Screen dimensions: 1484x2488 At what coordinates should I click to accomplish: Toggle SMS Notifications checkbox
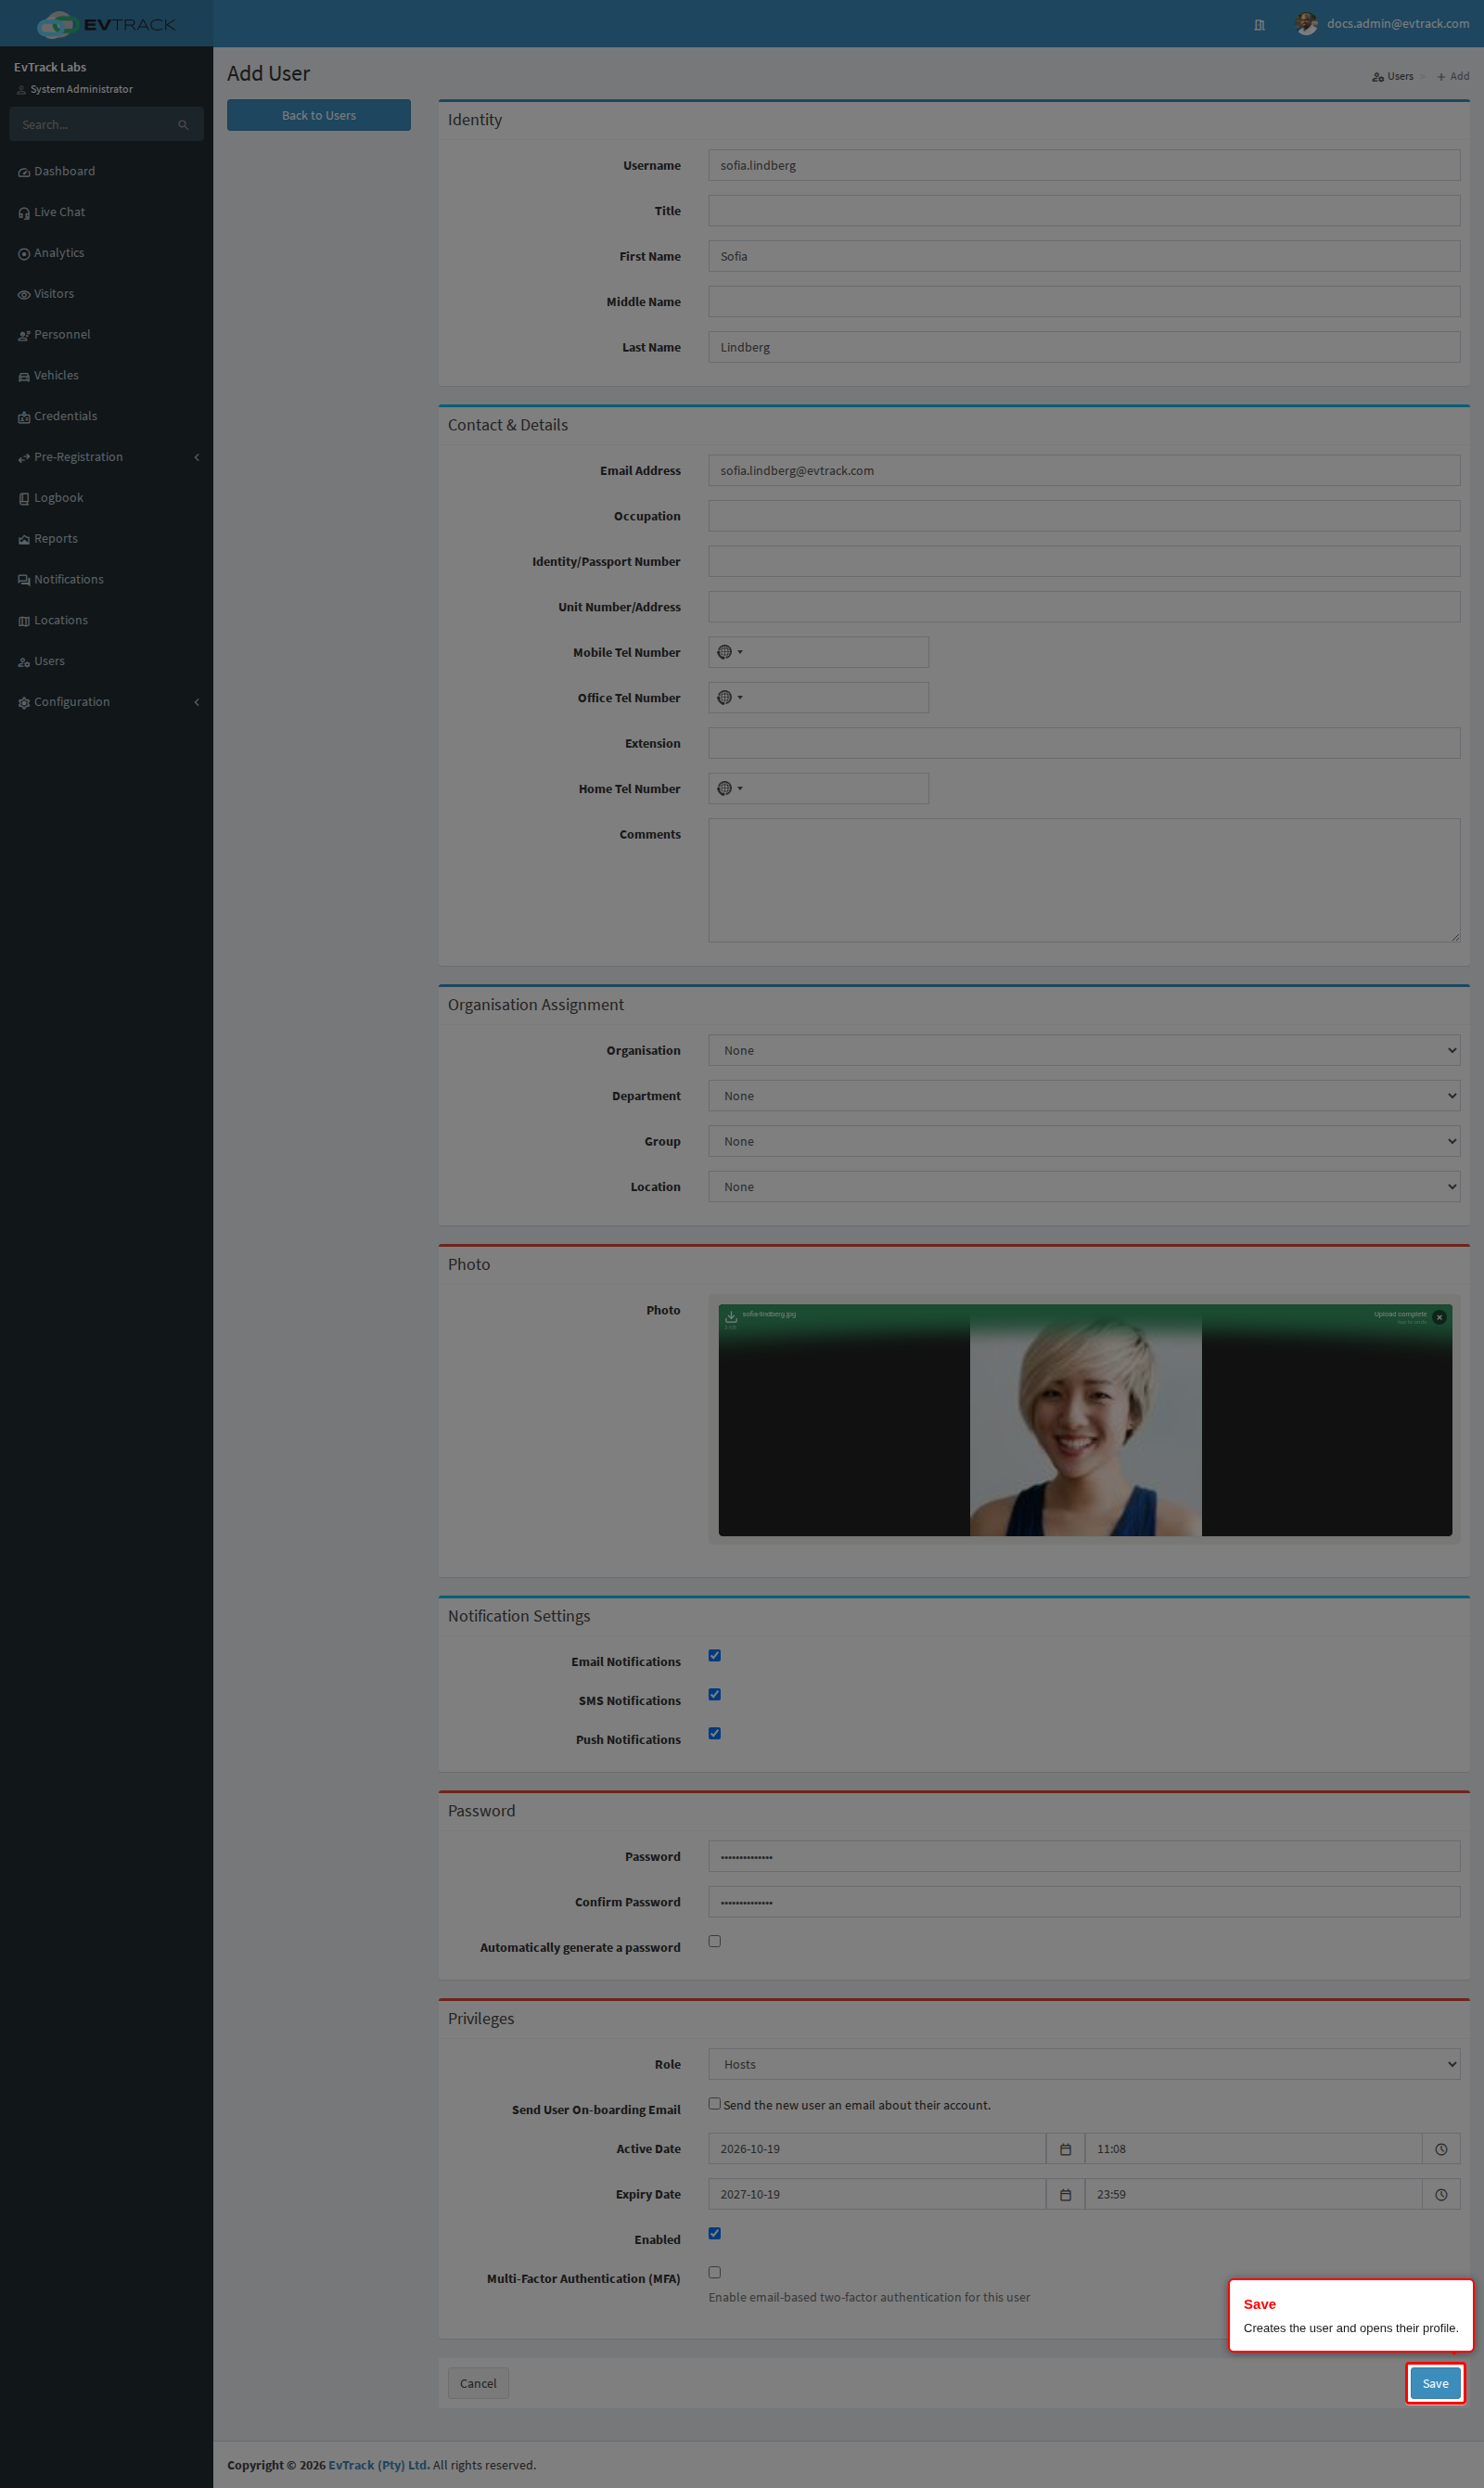pyautogui.click(x=714, y=1694)
